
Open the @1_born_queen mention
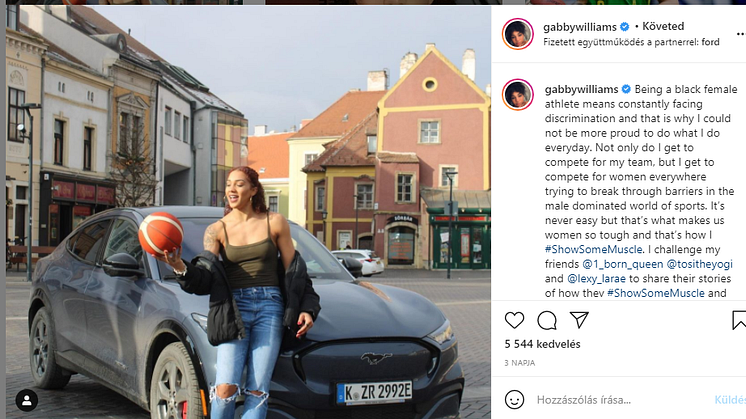tap(622, 264)
